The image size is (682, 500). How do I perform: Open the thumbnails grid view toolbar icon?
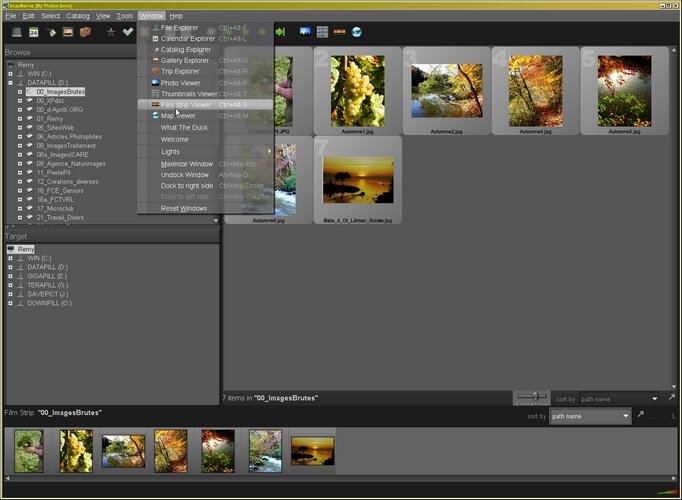point(322,32)
